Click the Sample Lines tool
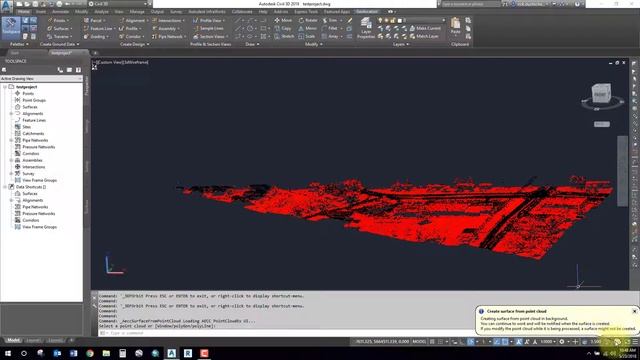The height and width of the screenshot is (360, 640). (x=209, y=29)
